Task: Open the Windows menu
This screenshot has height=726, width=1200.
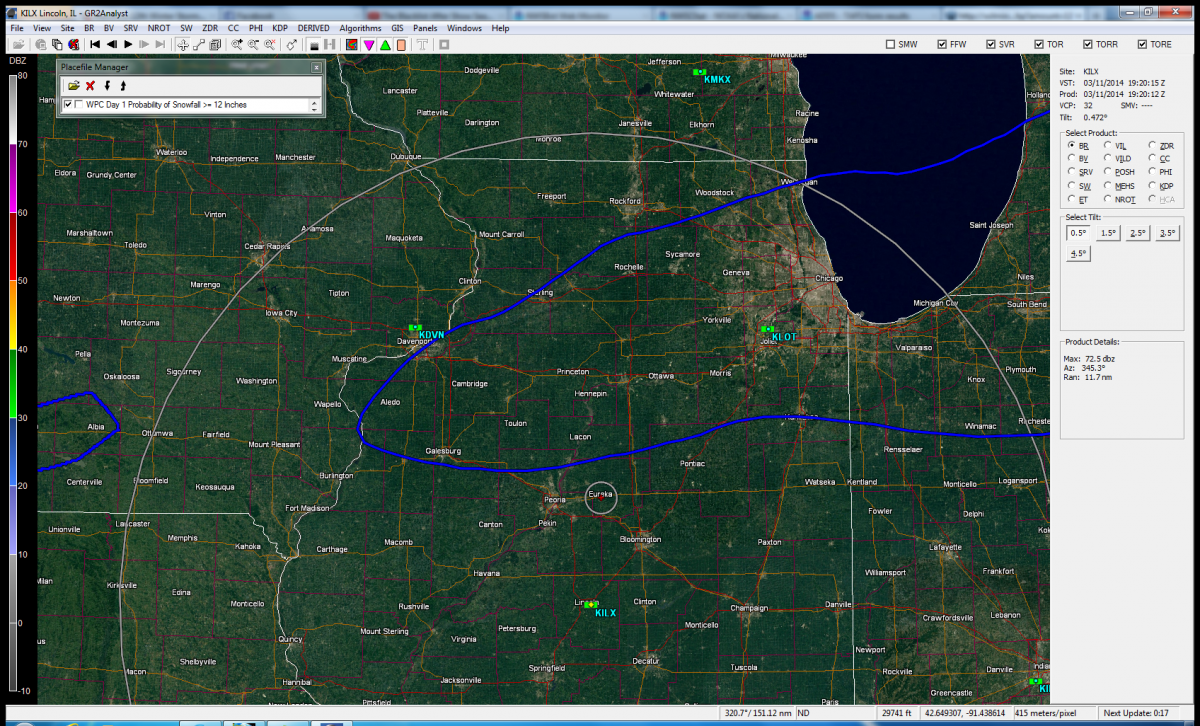Action: (x=464, y=28)
